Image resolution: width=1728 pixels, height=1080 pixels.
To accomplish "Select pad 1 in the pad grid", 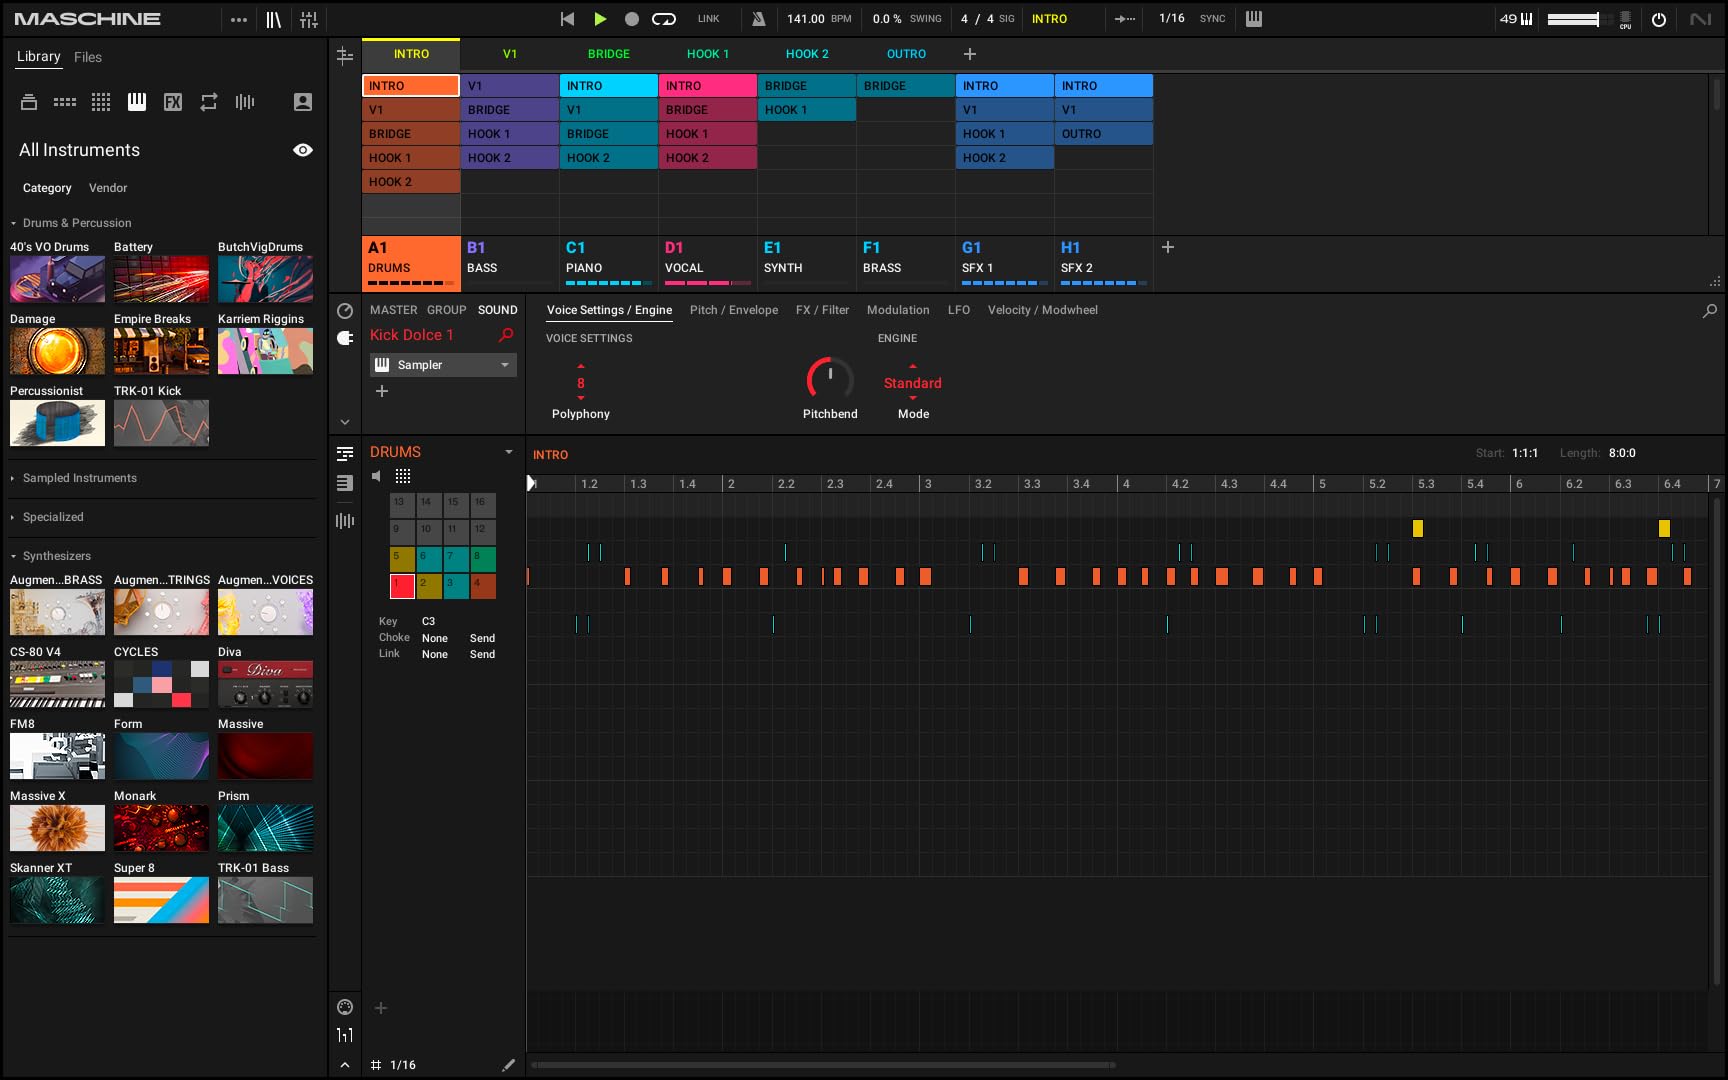I will pyautogui.click(x=401, y=586).
